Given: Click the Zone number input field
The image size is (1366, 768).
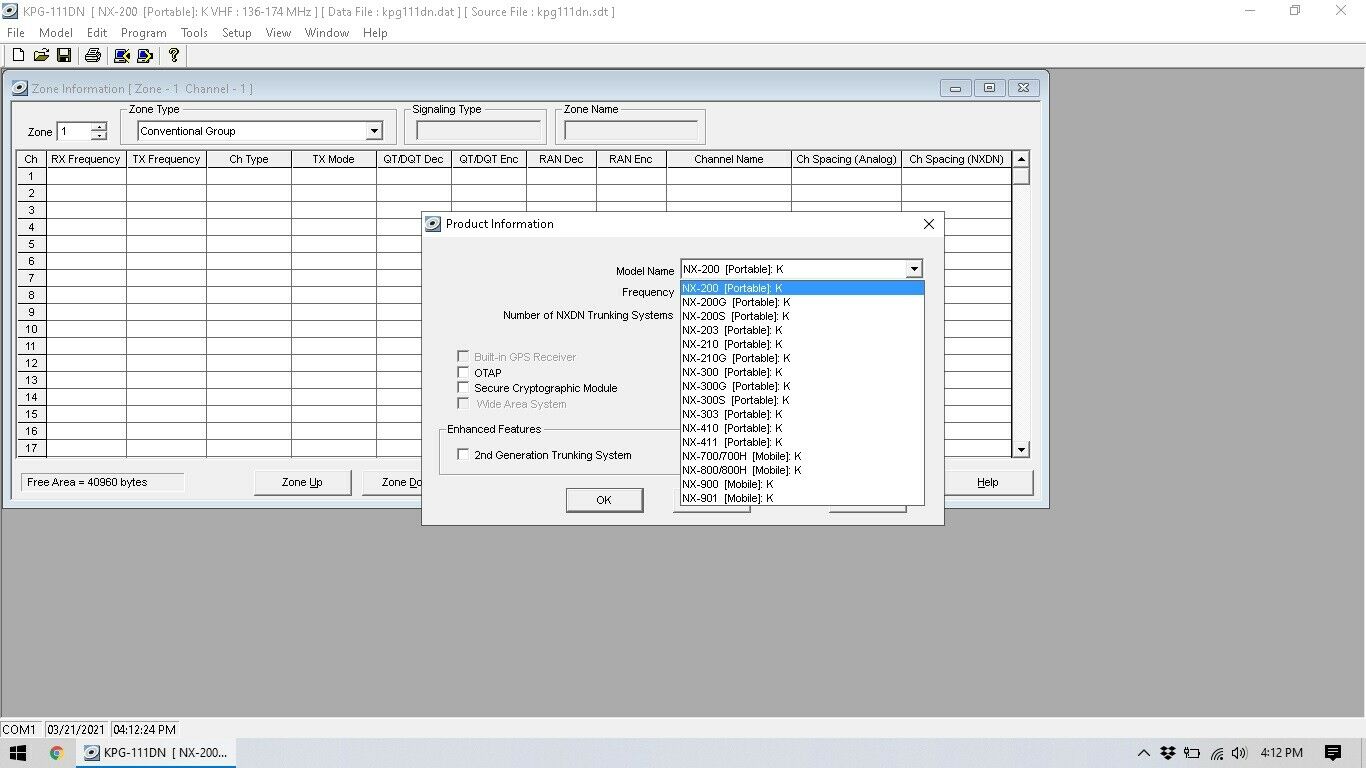Looking at the screenshot, I should (x=74, y=131).
